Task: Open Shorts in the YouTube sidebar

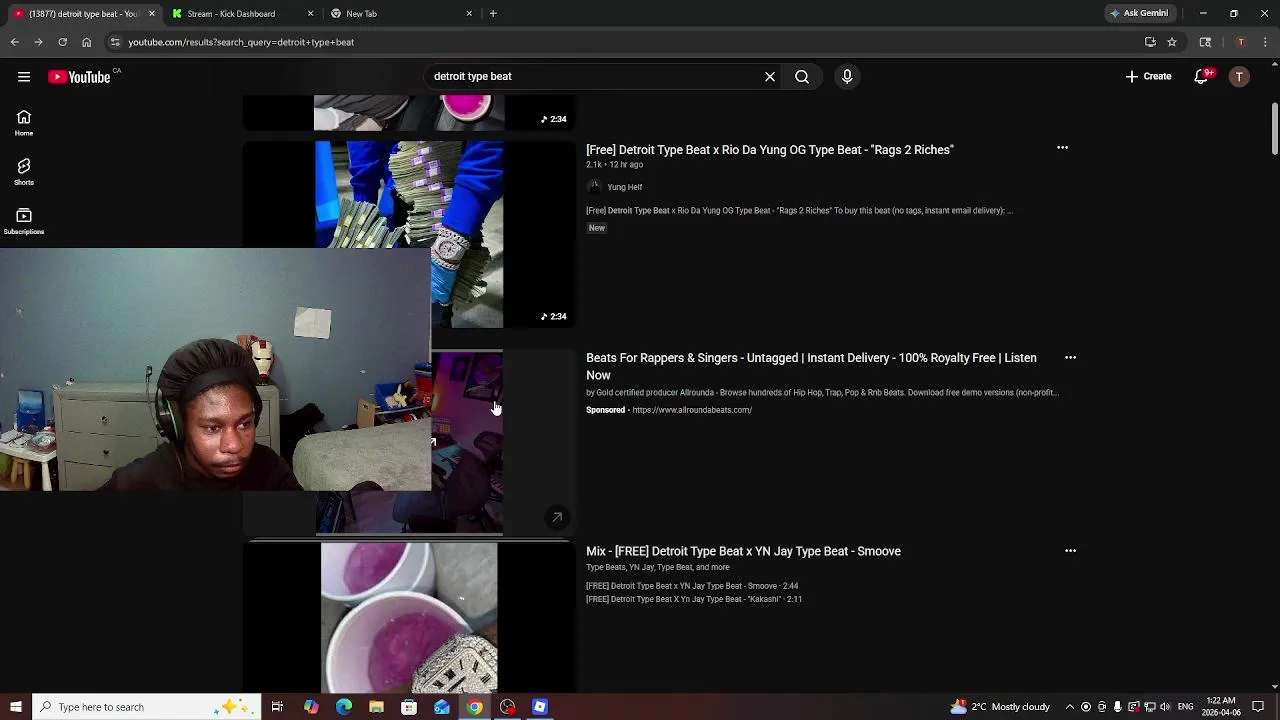Action: (x=24, y=172)
